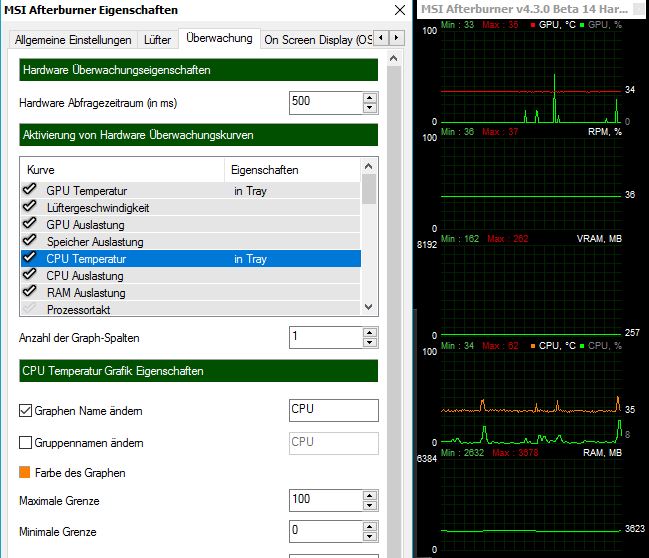The image size is (649, 558).
Task: Click the Graph-Spalten number field
Action: [326, 337]
